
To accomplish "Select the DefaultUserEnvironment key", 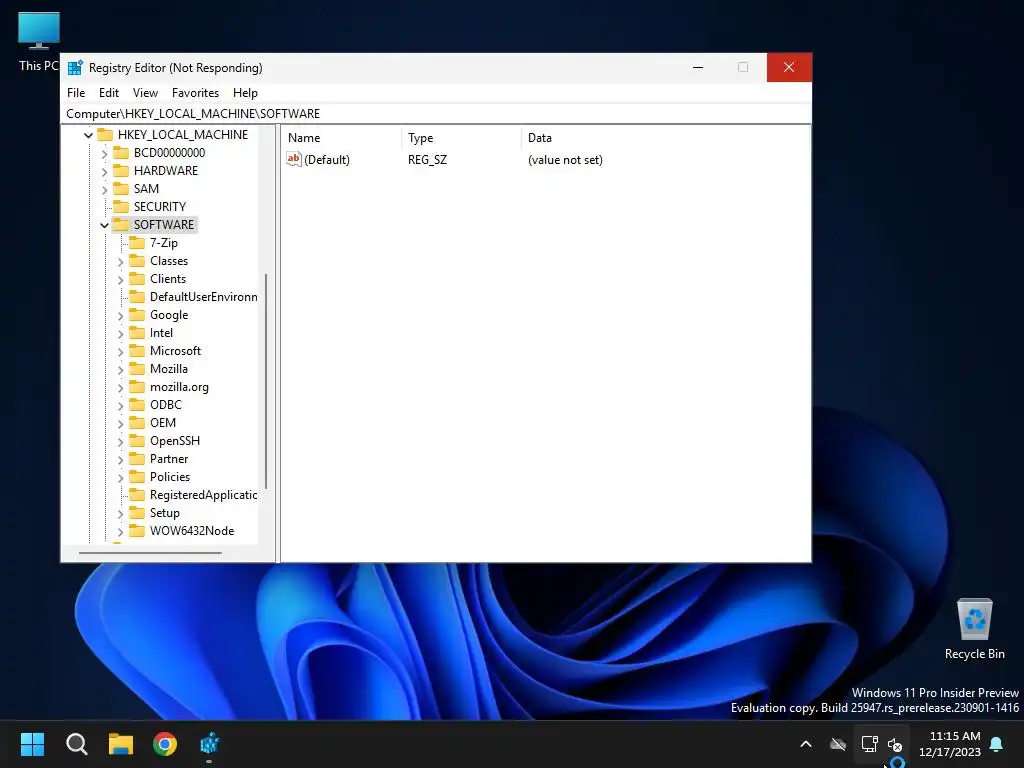I will tap(203, 297).
